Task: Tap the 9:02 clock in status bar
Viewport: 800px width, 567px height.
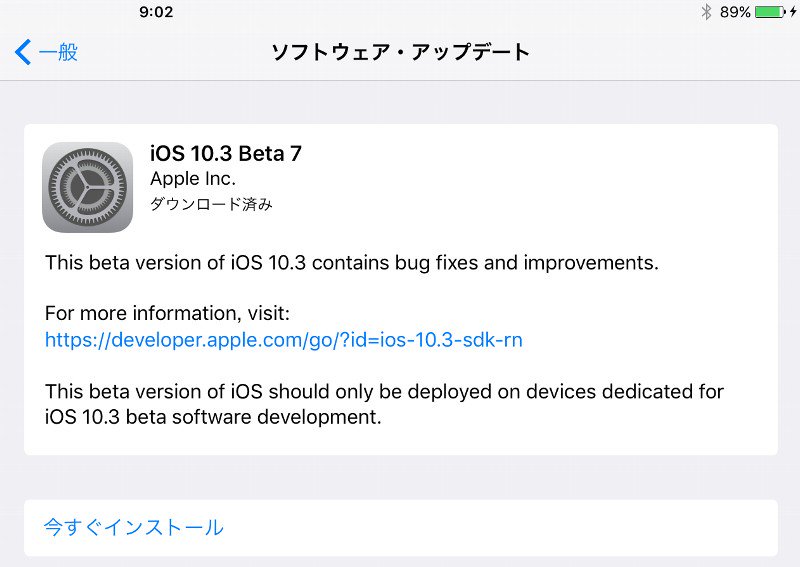Action: point(156,12)
